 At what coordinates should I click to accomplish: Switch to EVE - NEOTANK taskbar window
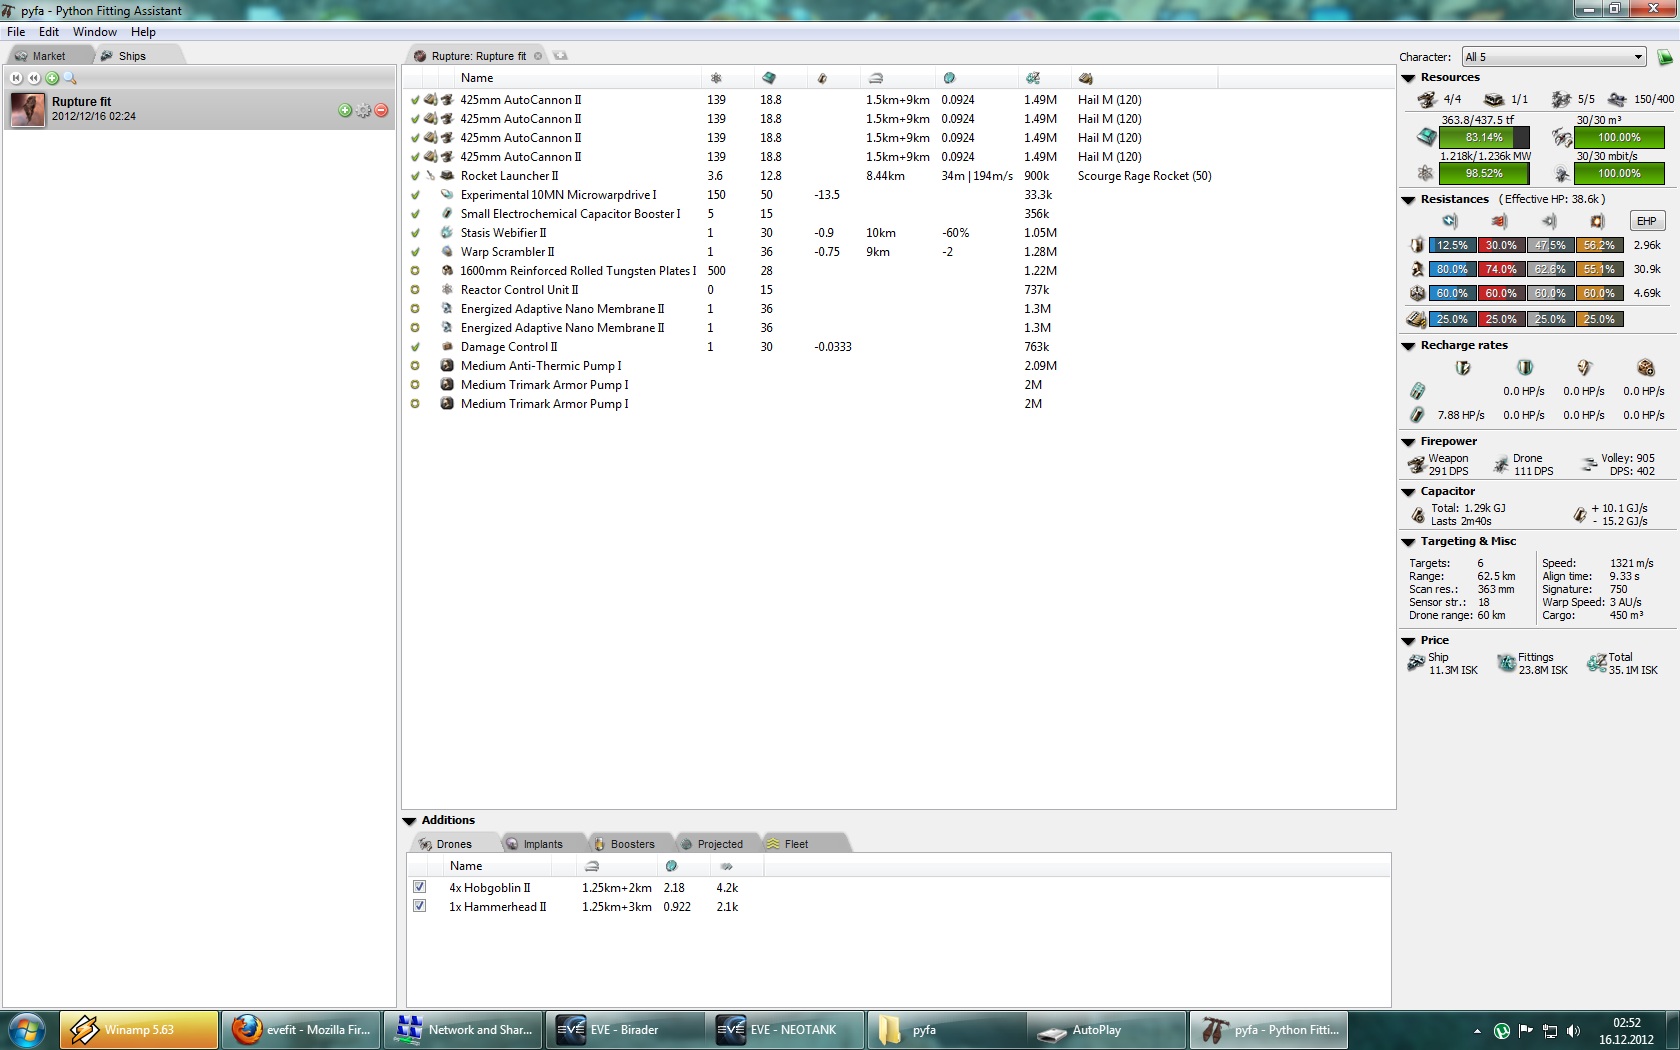[785, 1030]
